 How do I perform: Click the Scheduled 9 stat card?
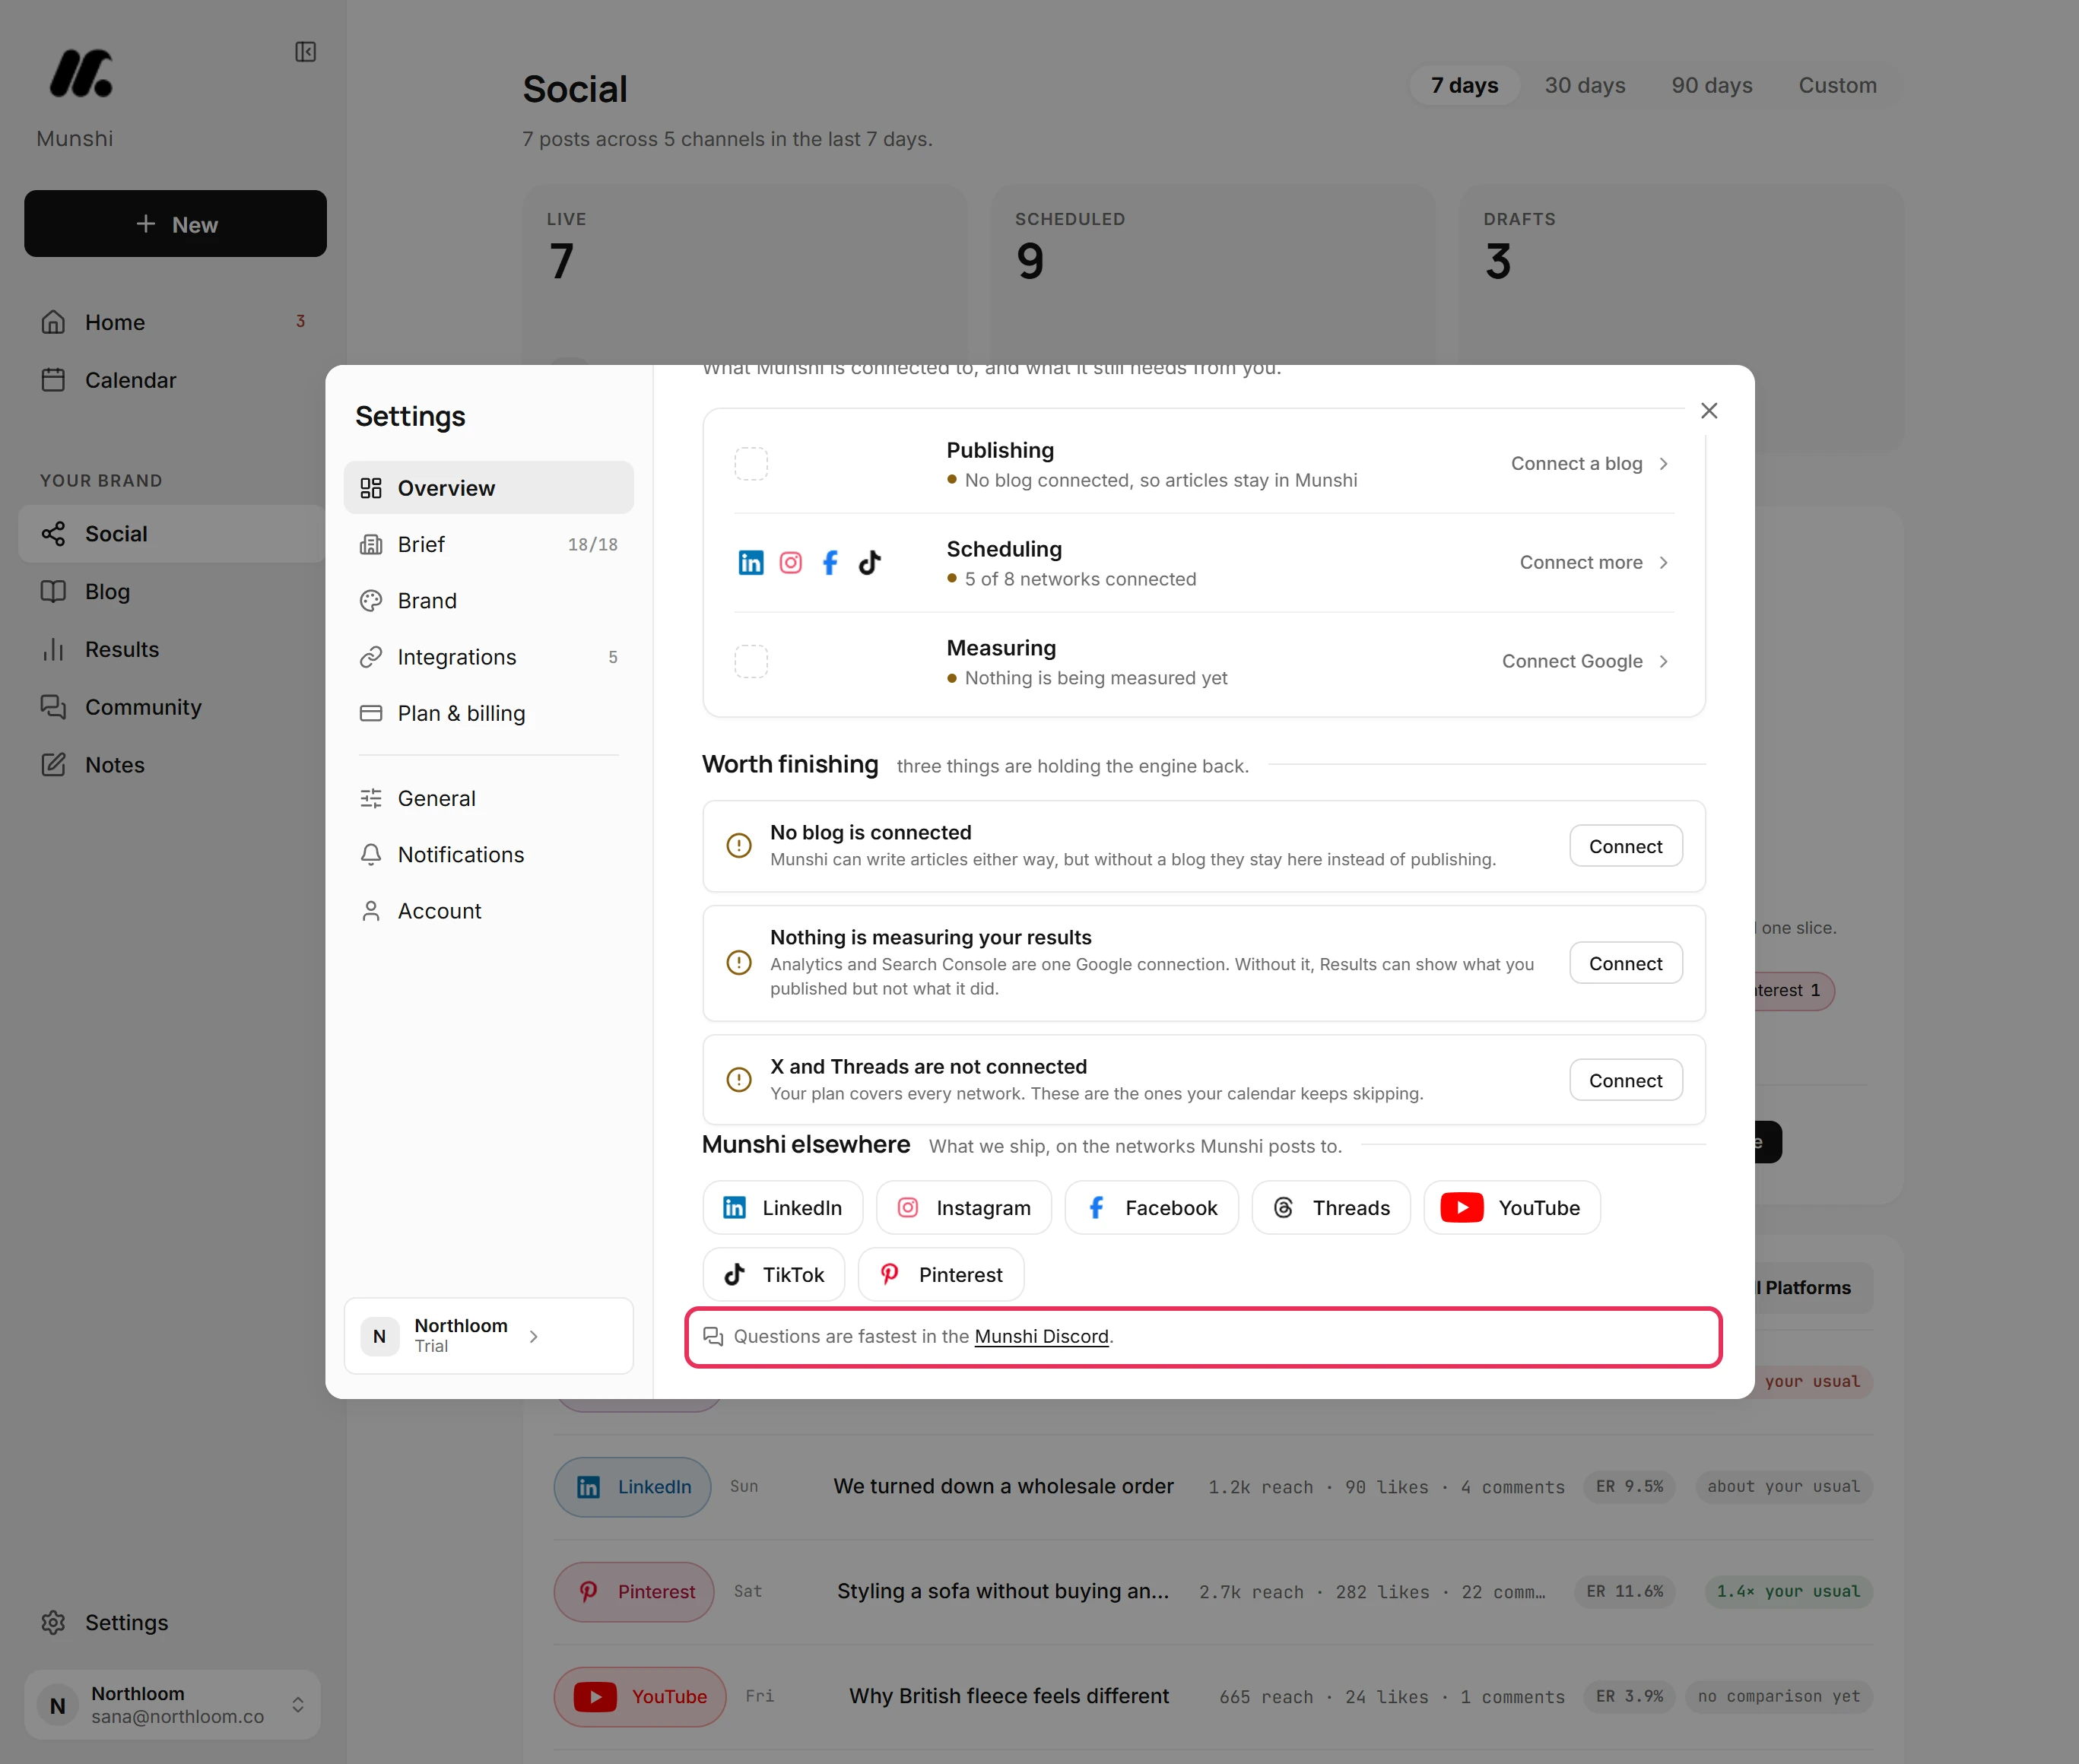tap(1213, 275)
